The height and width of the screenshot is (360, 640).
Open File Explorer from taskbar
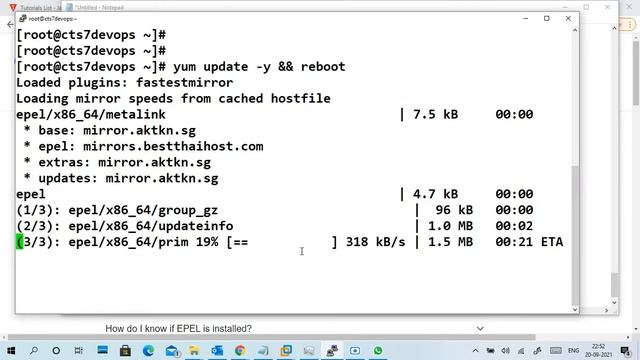point(194,350)
